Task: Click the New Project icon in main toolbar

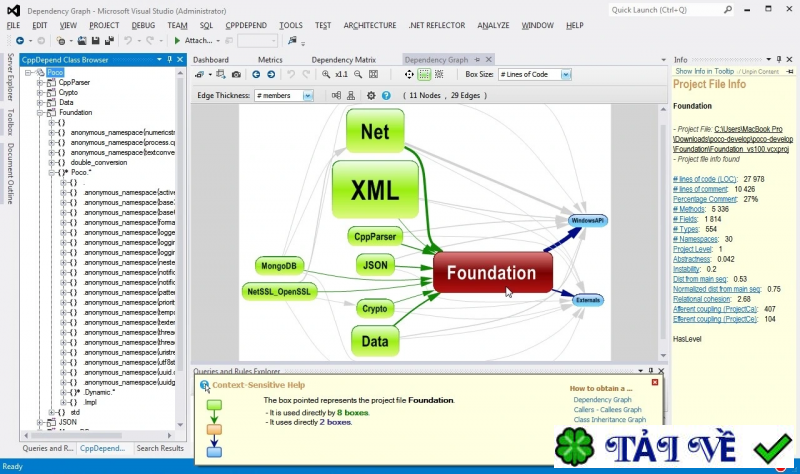Action: coord(61,40)
